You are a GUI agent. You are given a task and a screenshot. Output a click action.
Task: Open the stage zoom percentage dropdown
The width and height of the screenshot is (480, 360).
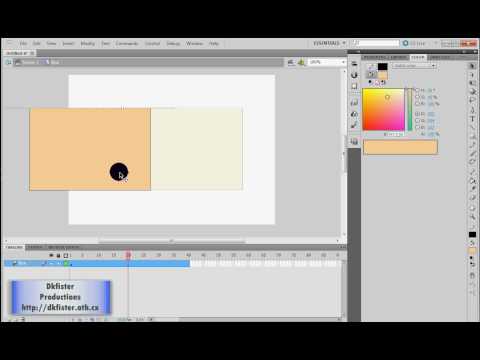click(x=327, y=62)
